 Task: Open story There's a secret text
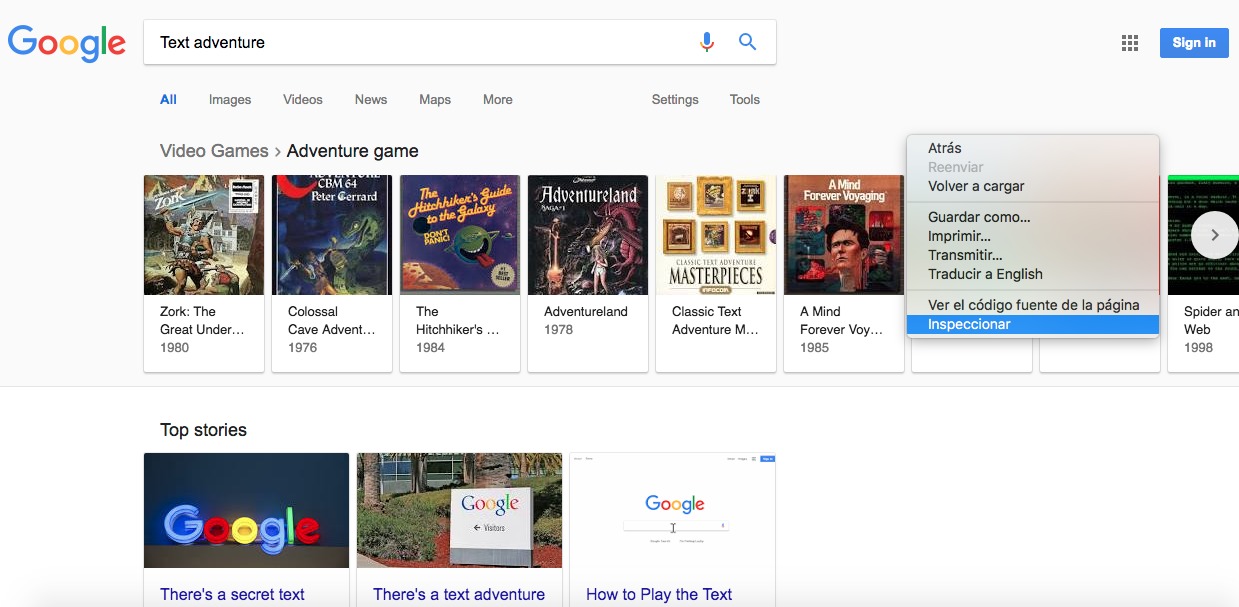tap(232, 594)
